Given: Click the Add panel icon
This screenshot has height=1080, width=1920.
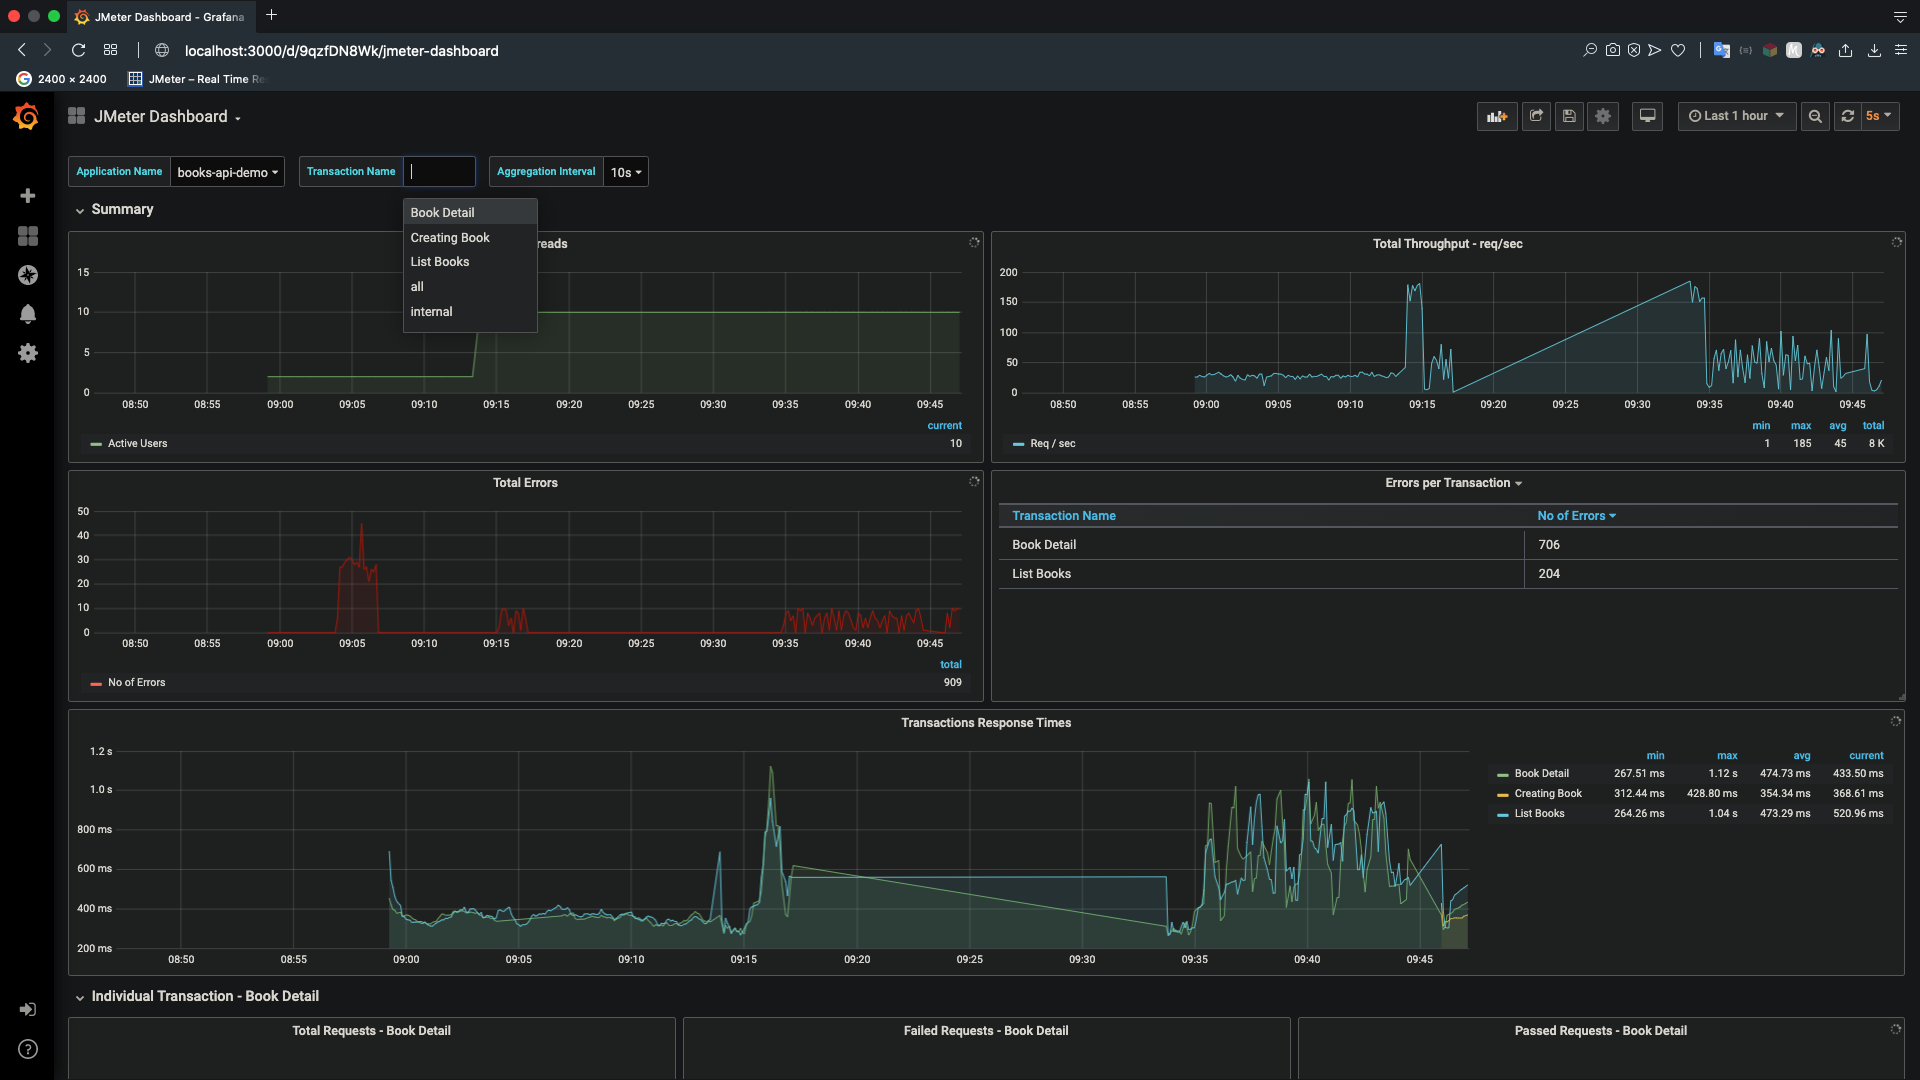Looking at the screenshot, I should 1496,116.
